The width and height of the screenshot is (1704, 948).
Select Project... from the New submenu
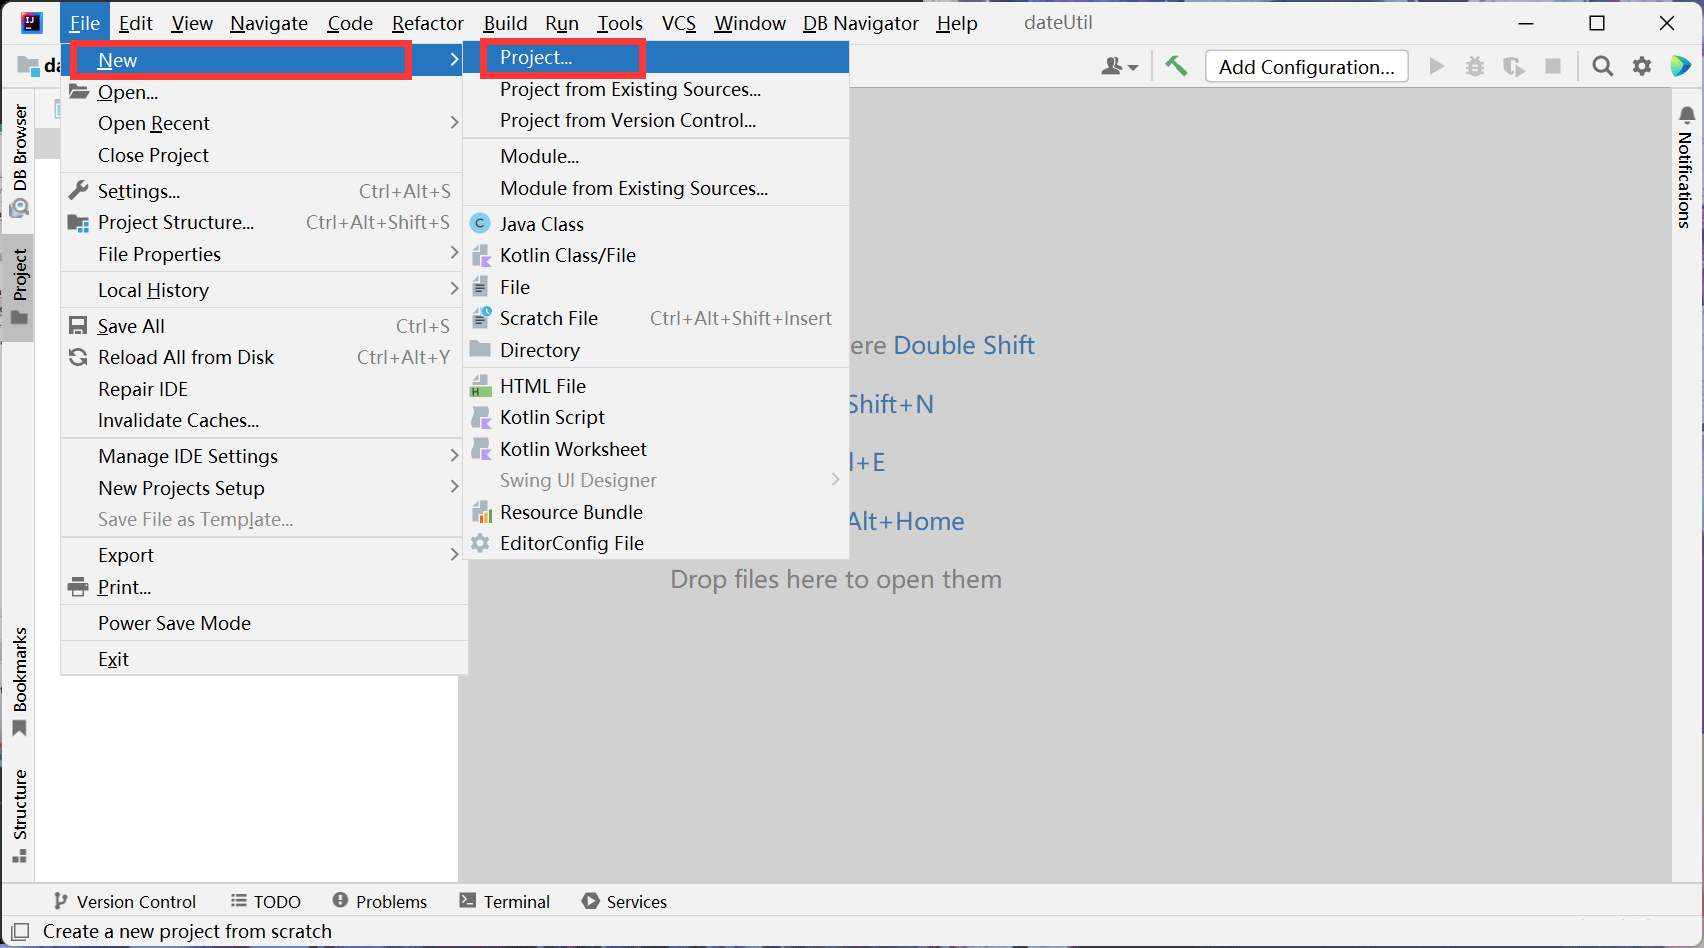536,58
